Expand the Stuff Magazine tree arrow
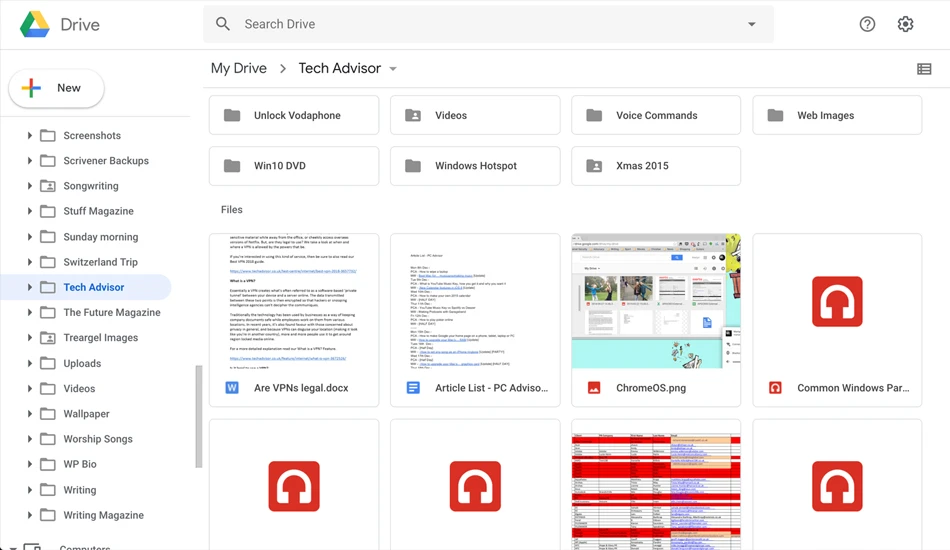The image size is (950, 550). (29, 211)
